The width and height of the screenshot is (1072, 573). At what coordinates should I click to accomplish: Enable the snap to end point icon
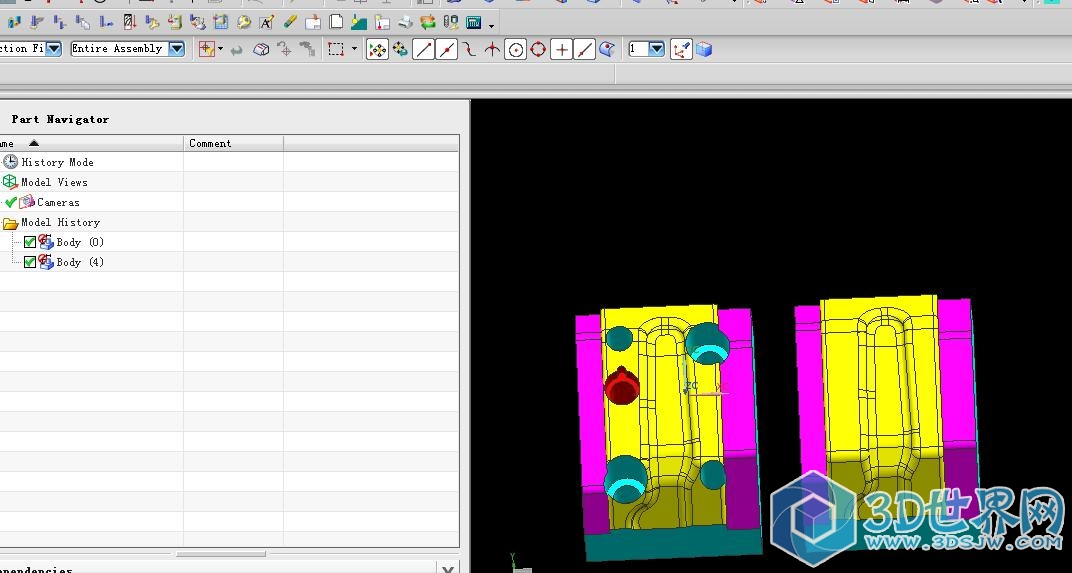click(x=423, y=49)
